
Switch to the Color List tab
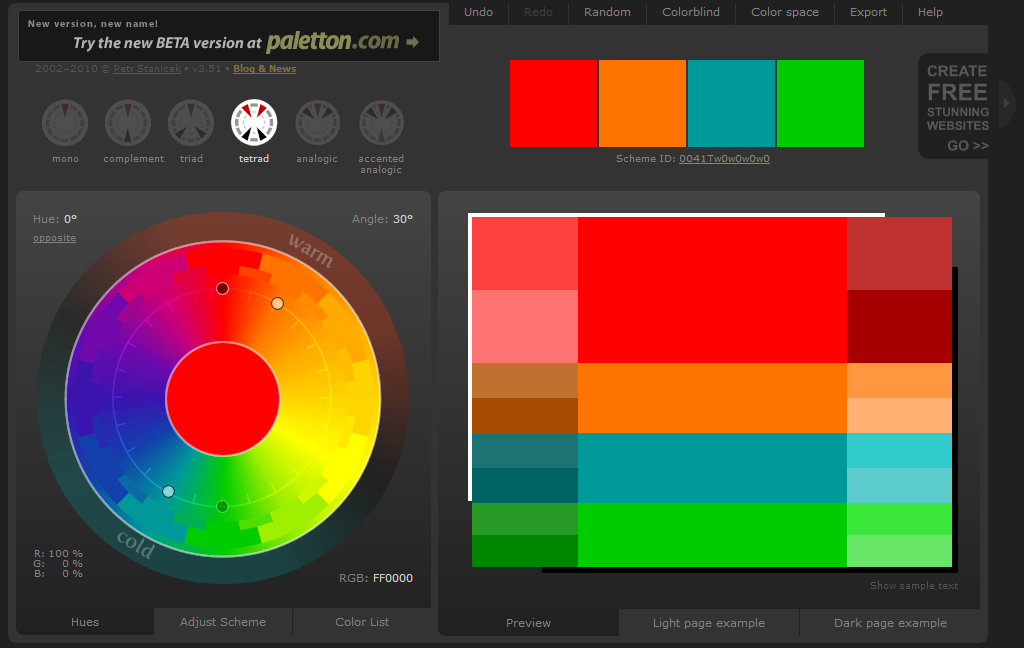click(362, 622)
